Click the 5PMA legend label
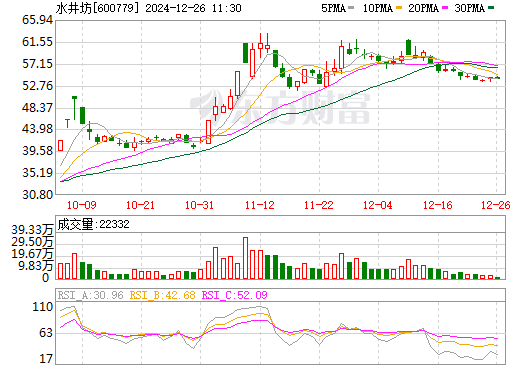This screenshot has height=365, width=520. click(333, 8)
